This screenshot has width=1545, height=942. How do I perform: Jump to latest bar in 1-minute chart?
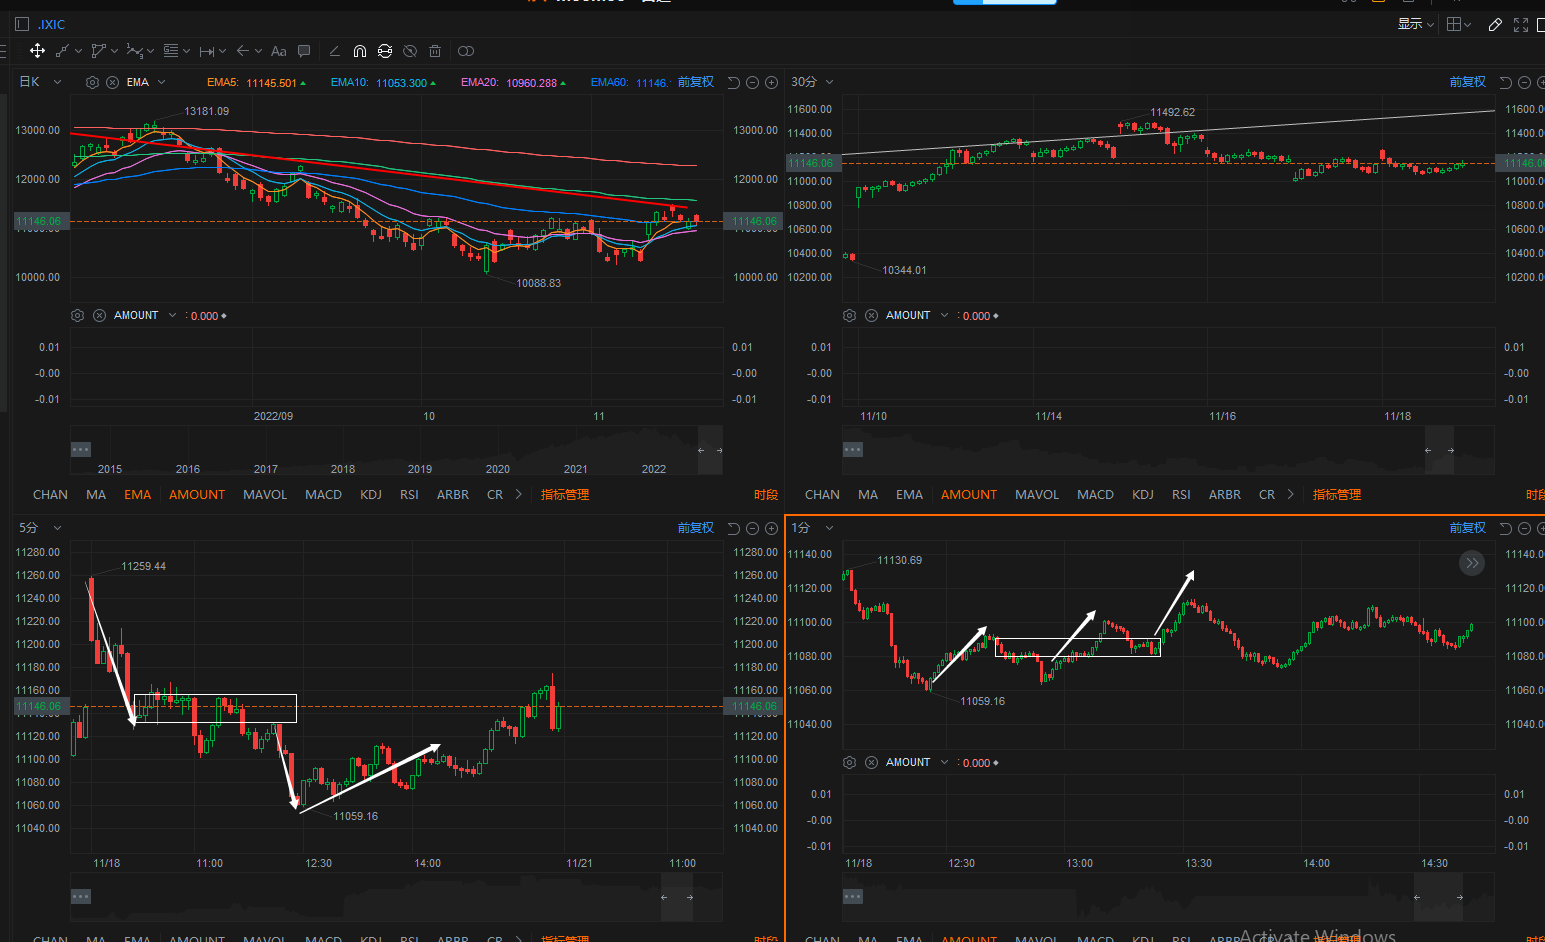(1472, 563)
